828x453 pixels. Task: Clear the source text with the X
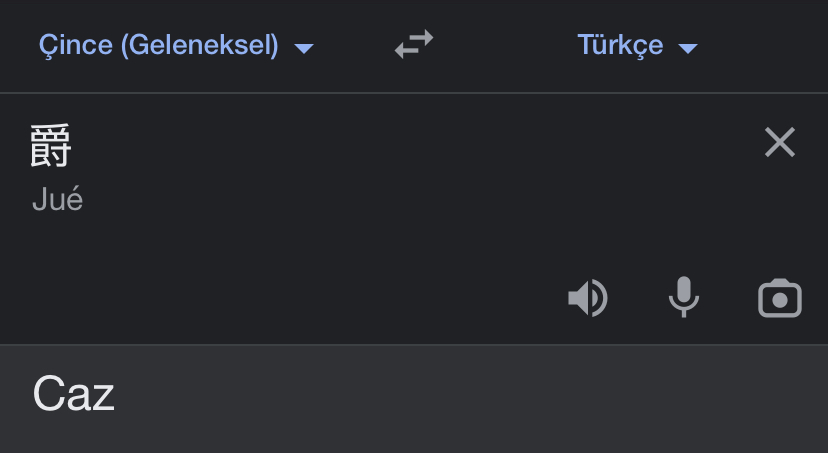[x=780, y=143]
